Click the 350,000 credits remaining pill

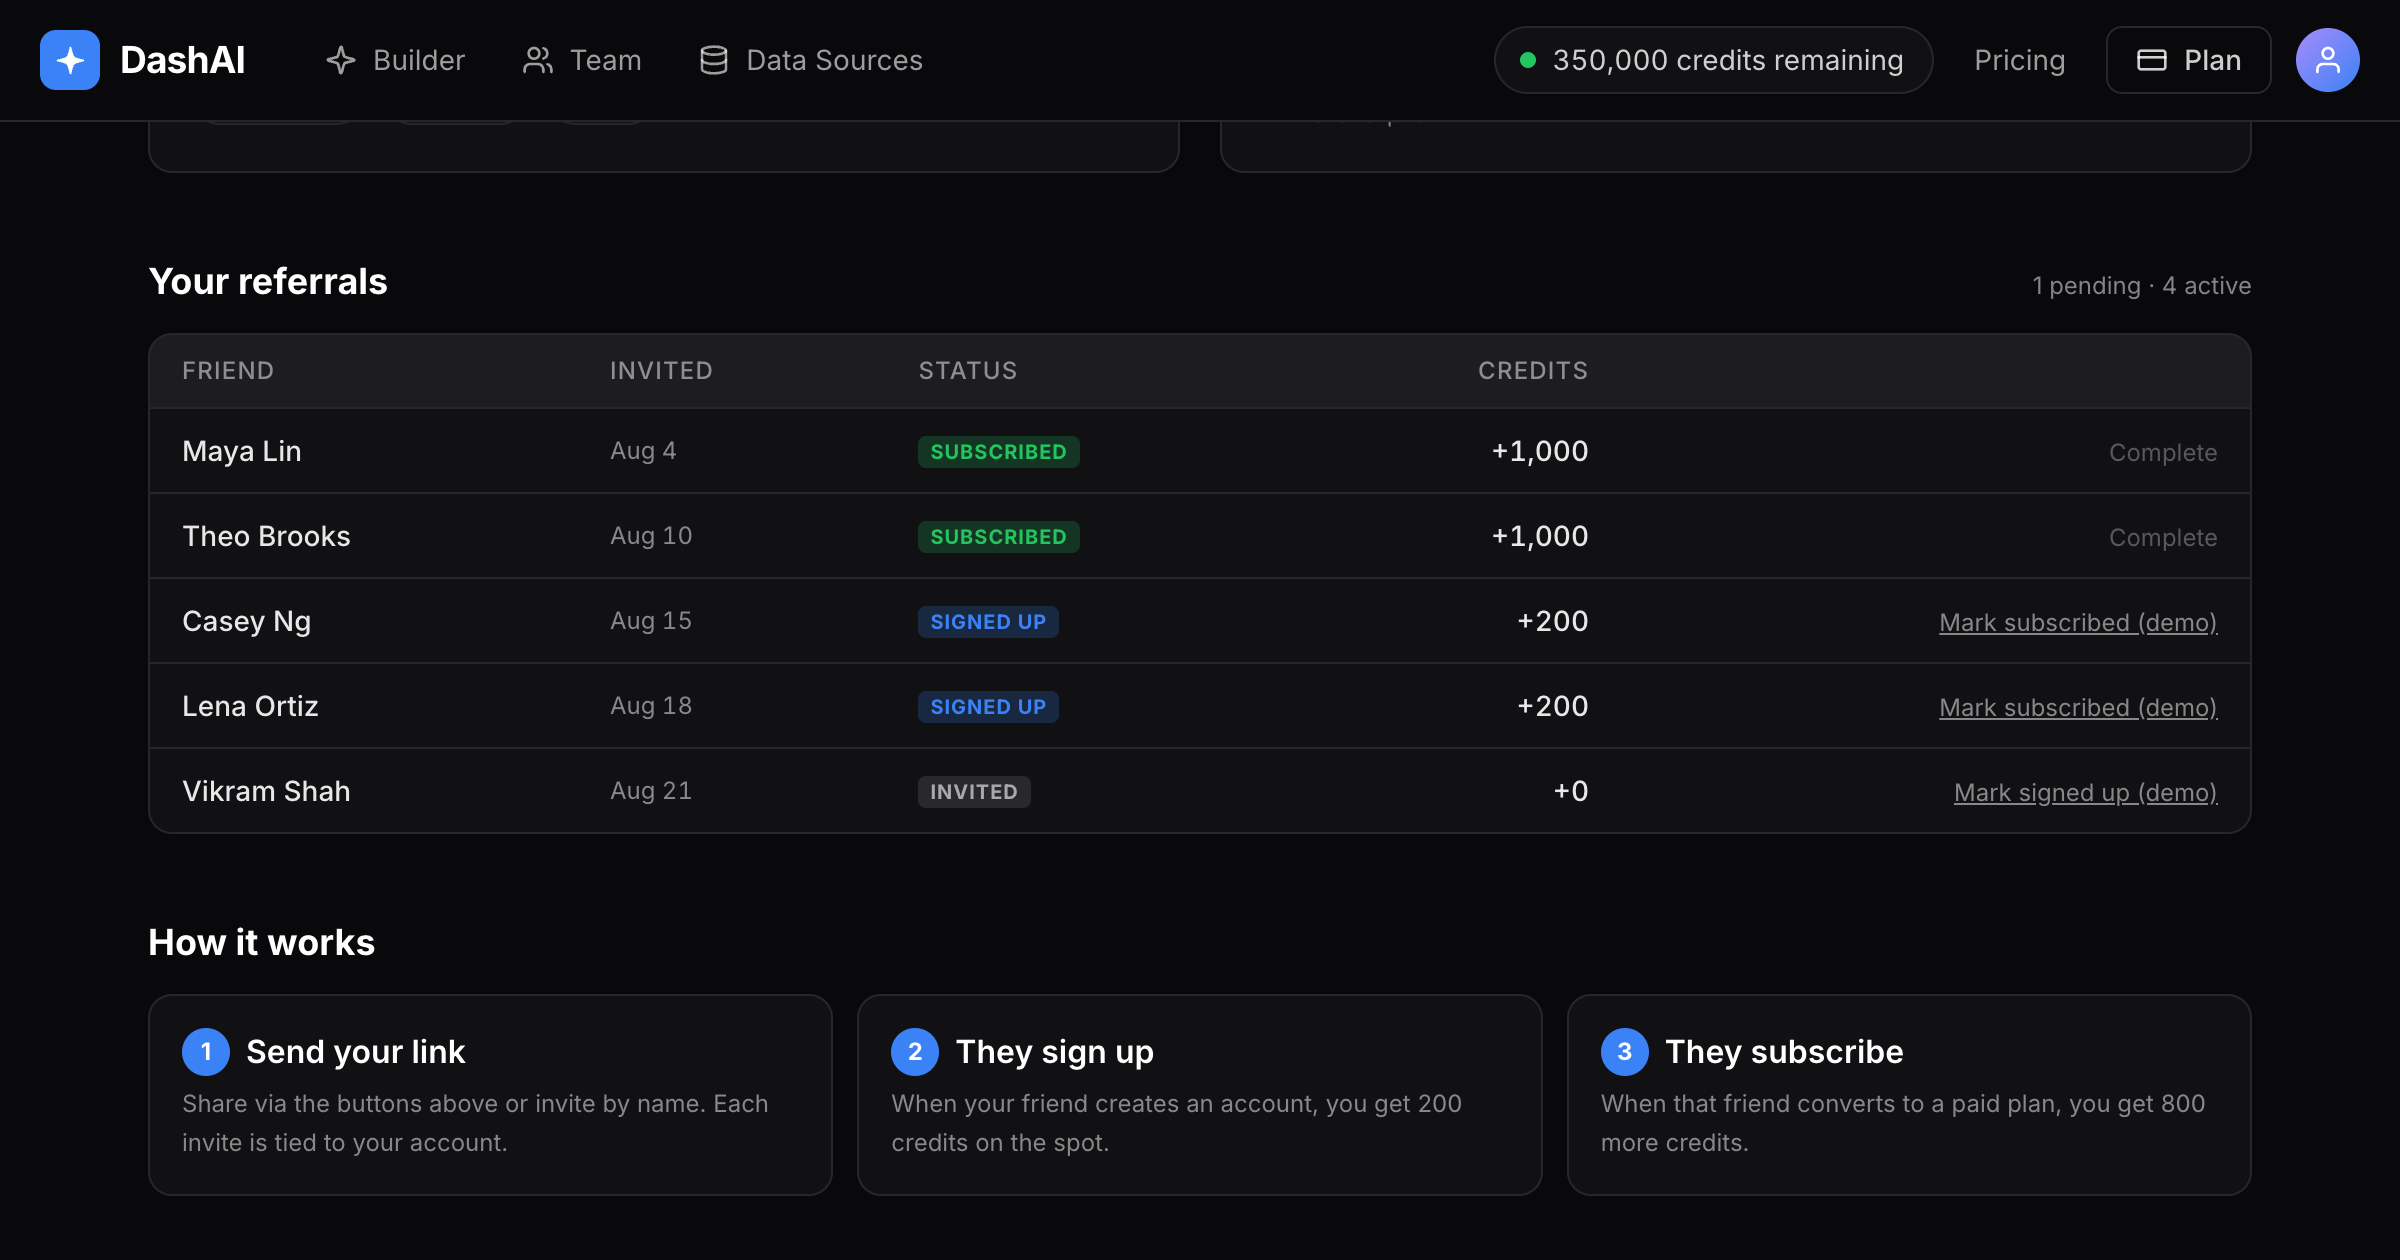coord(1713,60)
